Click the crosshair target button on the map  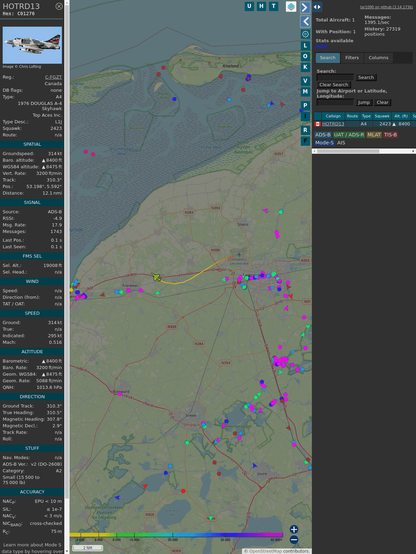coord(305,34)
